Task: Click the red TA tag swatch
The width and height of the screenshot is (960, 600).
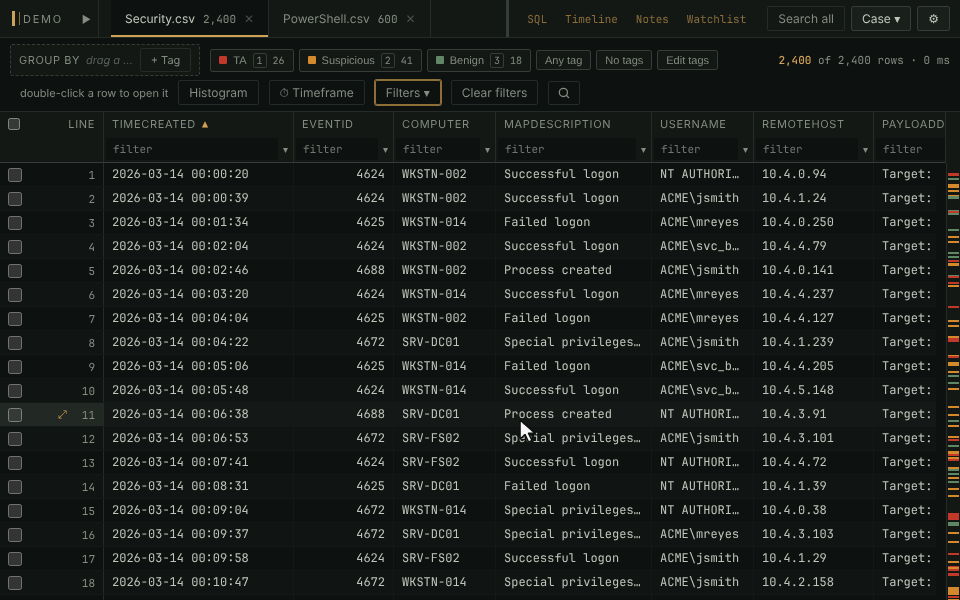Action: pyautogui.click(x=223, y=60)
